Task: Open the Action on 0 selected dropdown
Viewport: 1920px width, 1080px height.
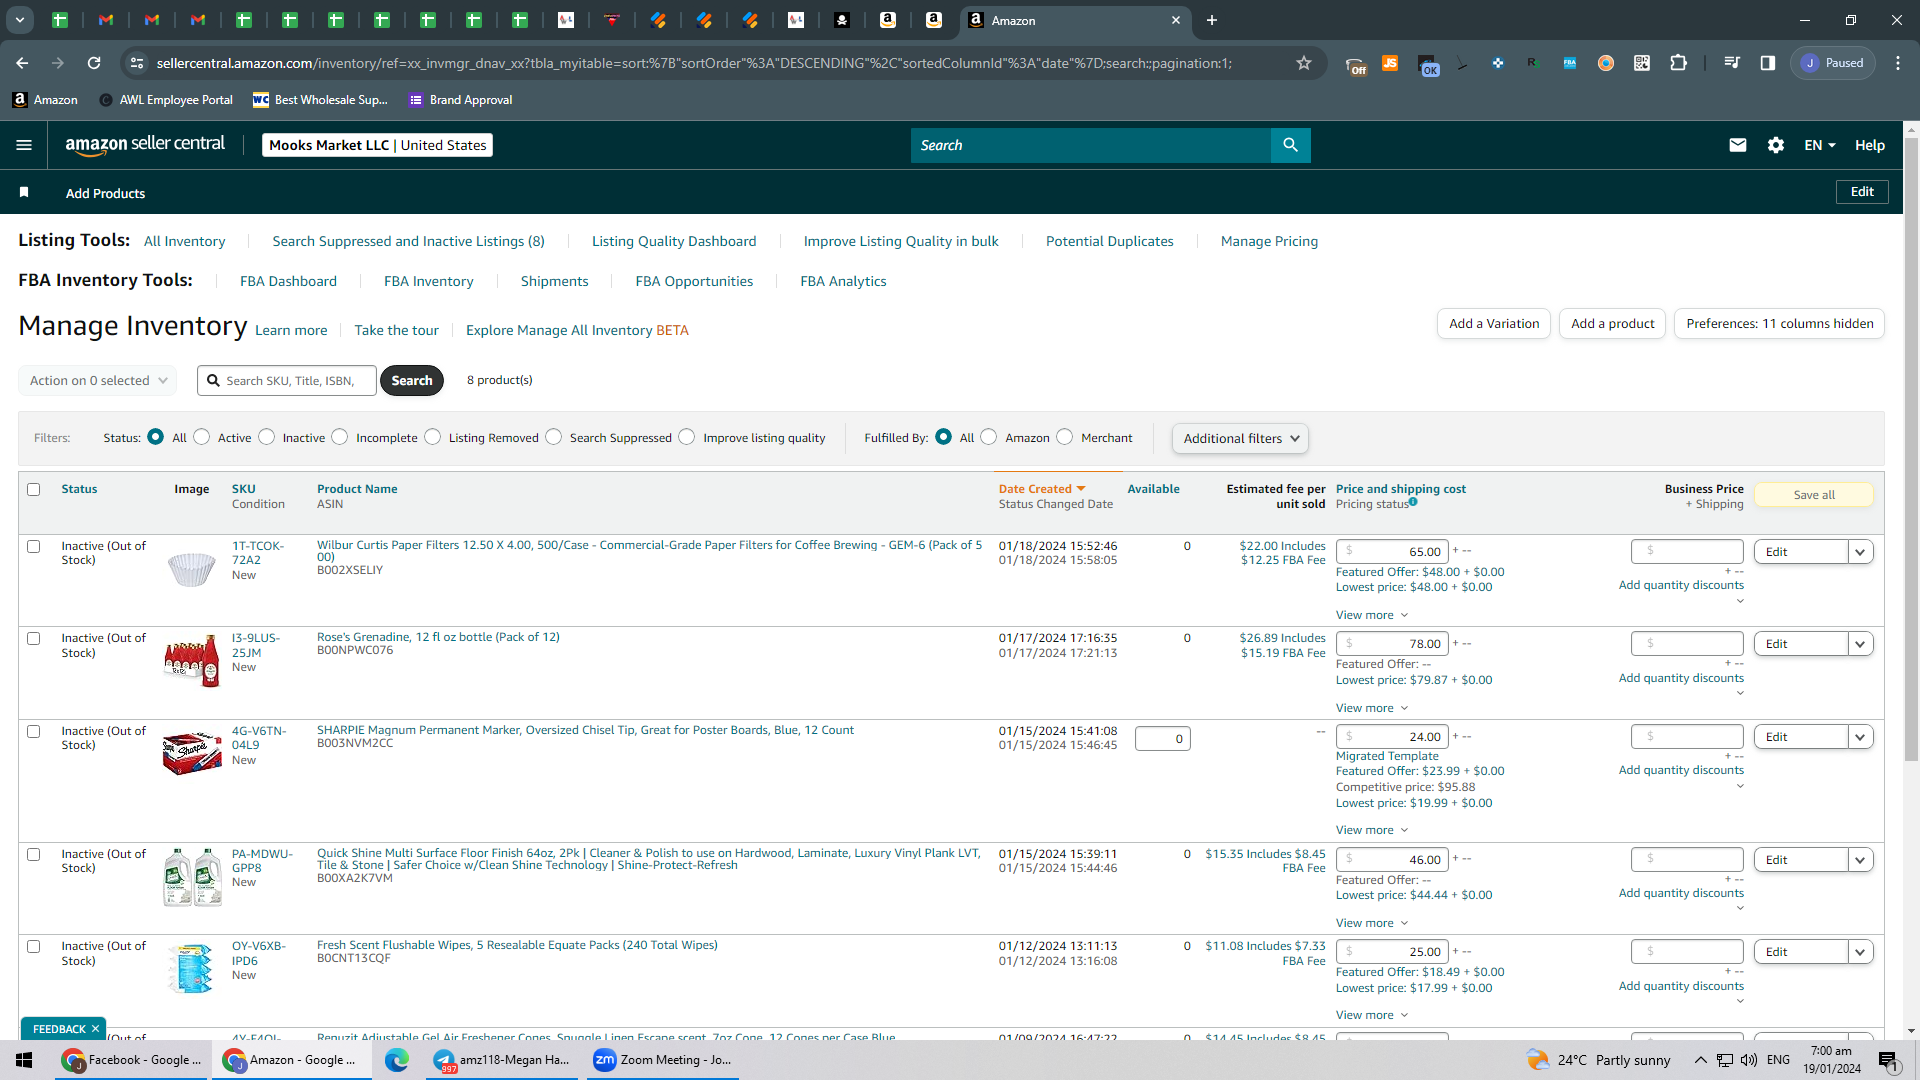Action: [98, 380]
